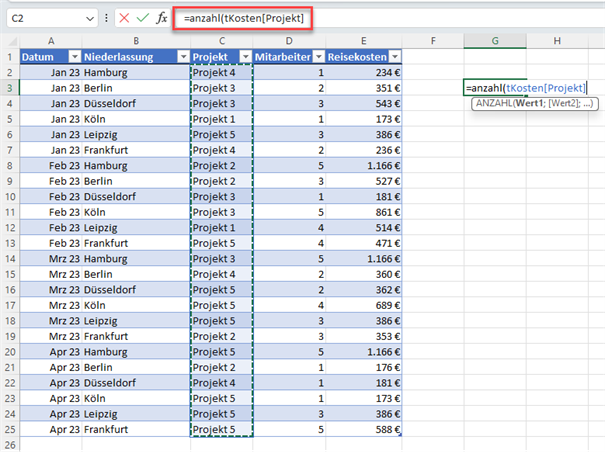This screenshot has width=605, height=453.
Task: Click the three-dot name box resize handle
Action: pos(107,18)
